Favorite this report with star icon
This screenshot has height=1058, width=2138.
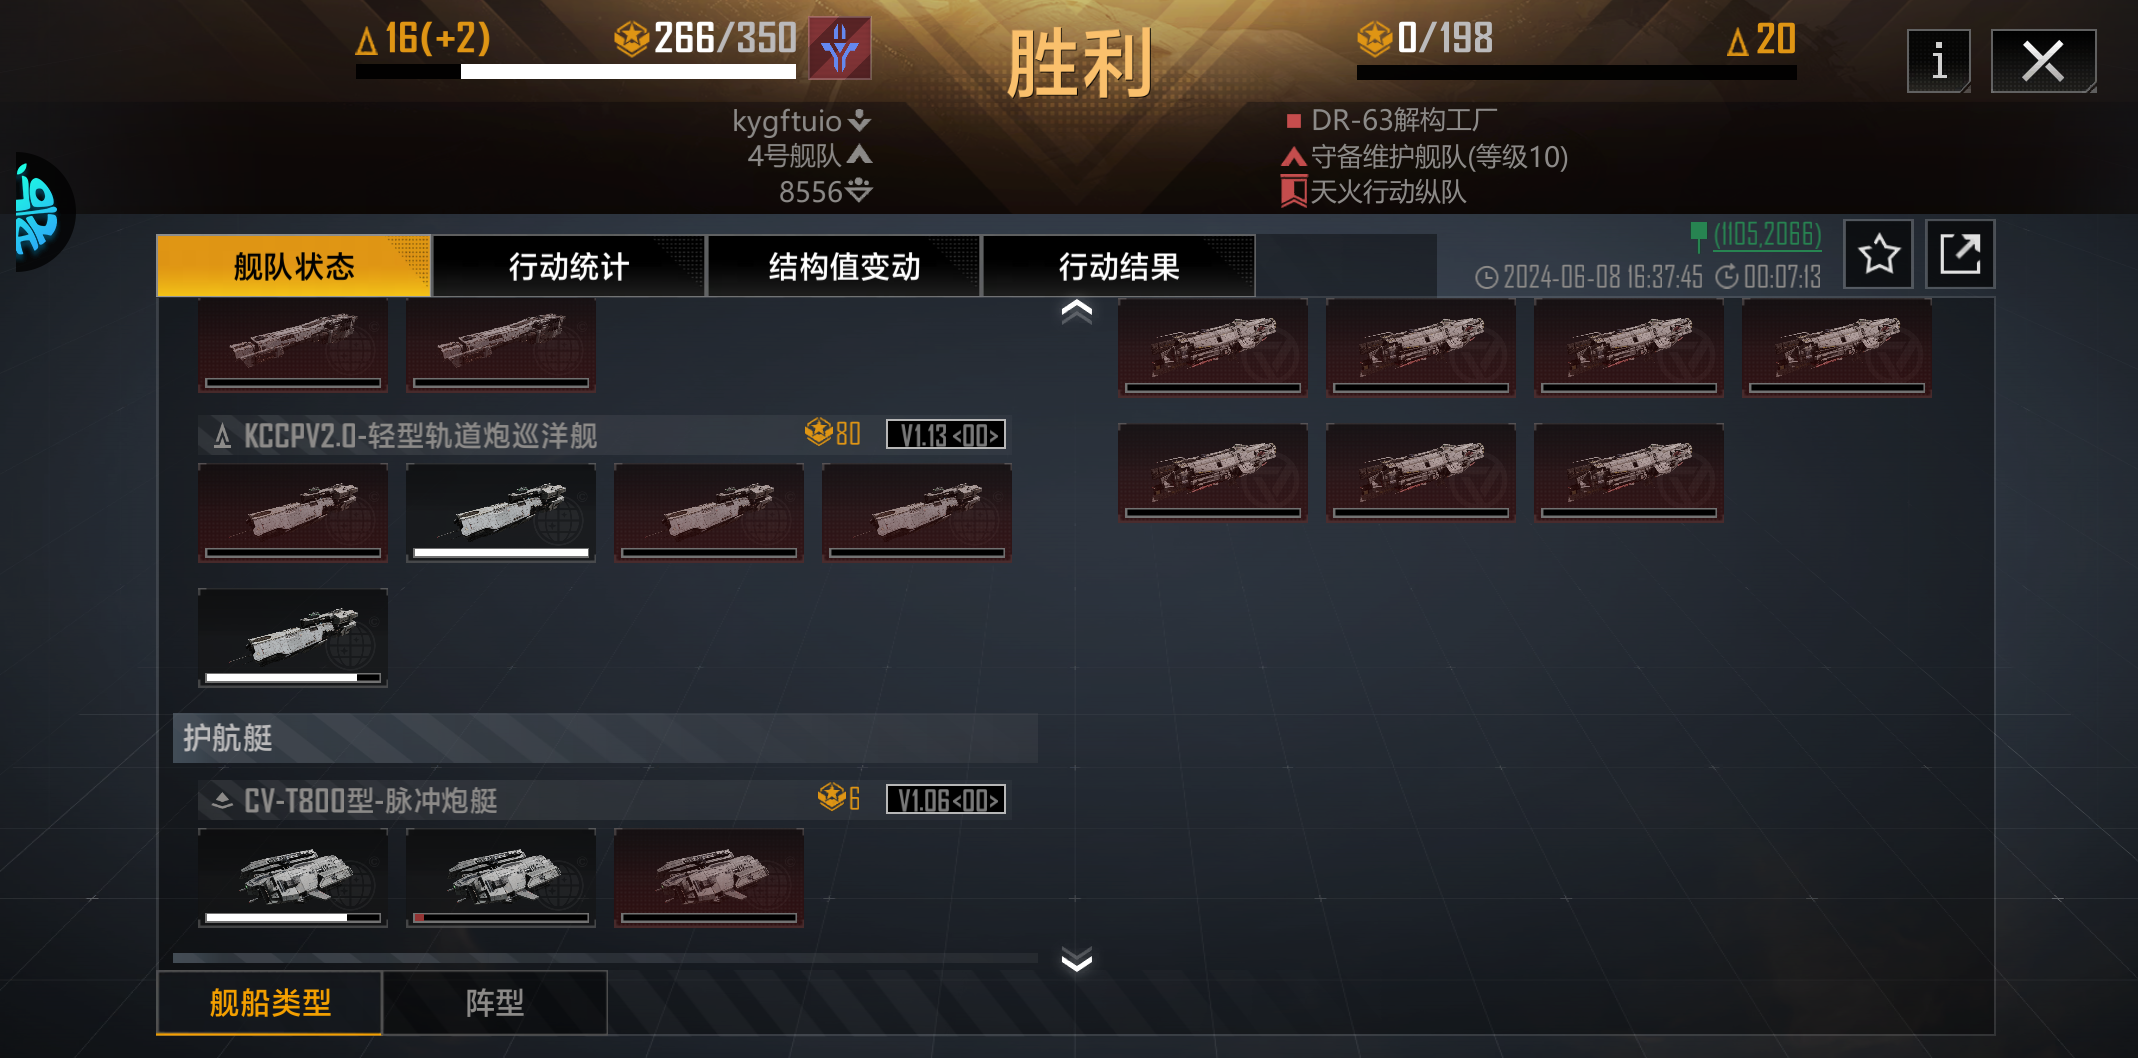(1878, 254)
